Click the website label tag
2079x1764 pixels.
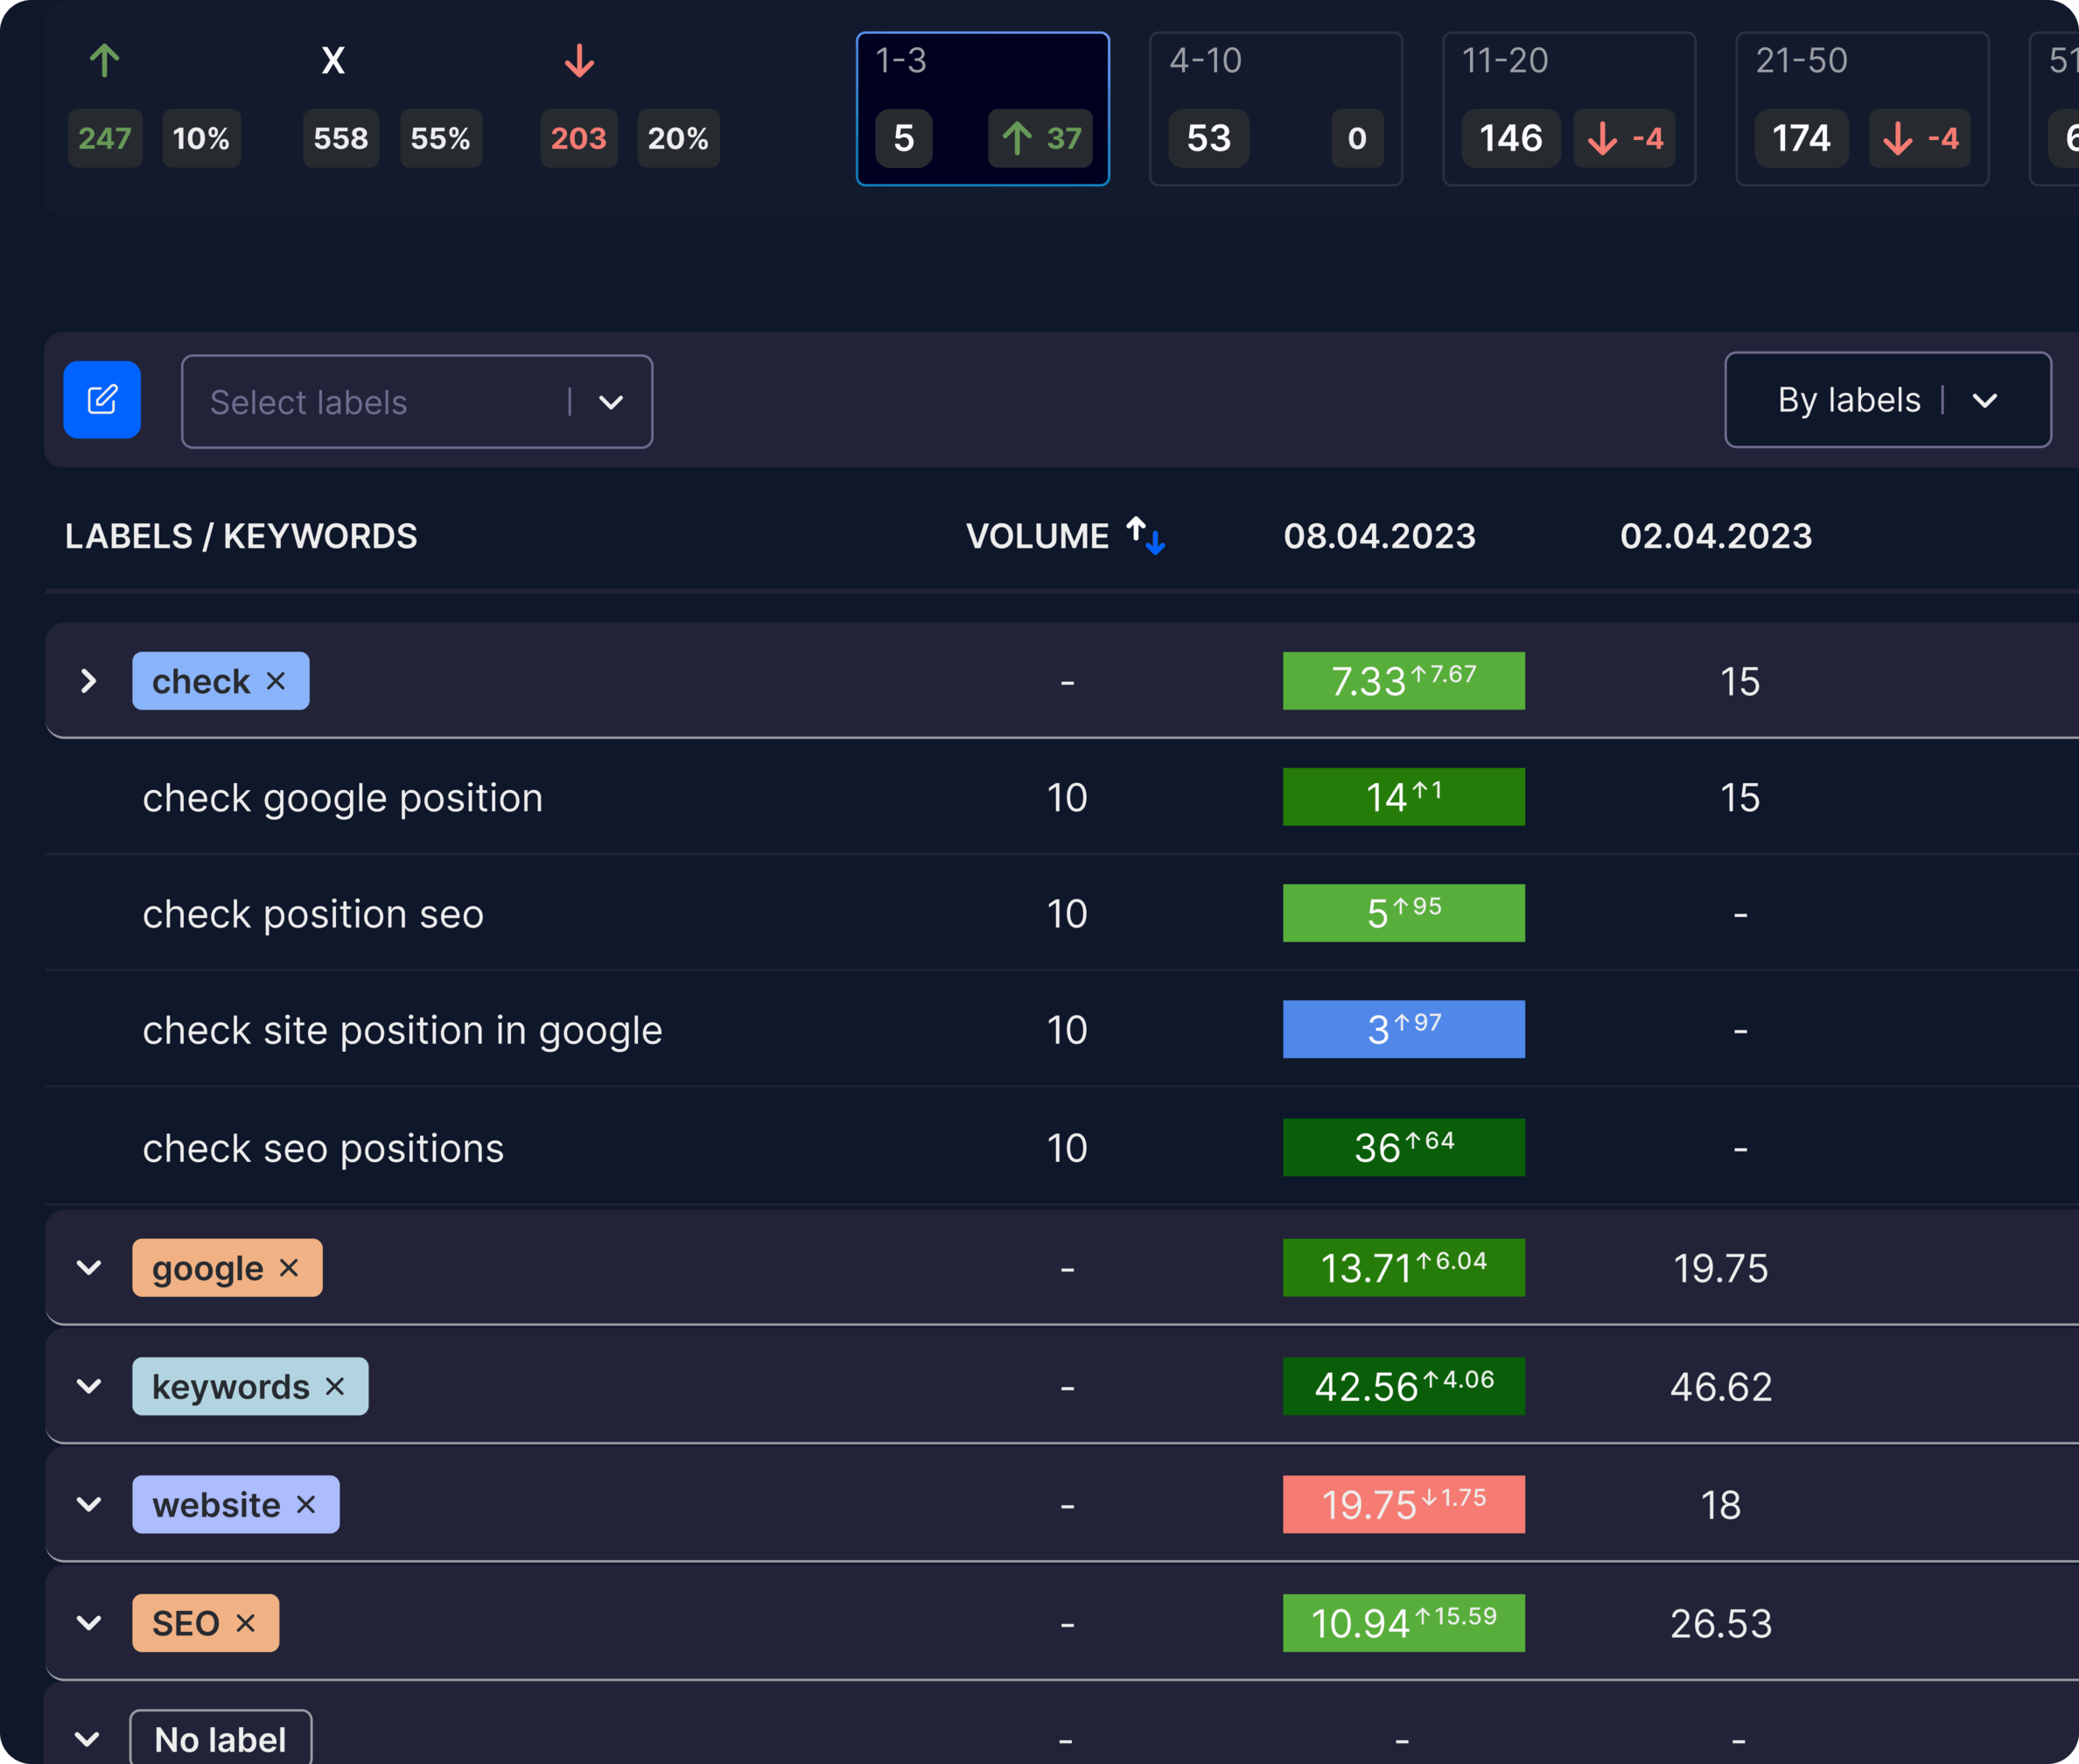(236, 1504)
